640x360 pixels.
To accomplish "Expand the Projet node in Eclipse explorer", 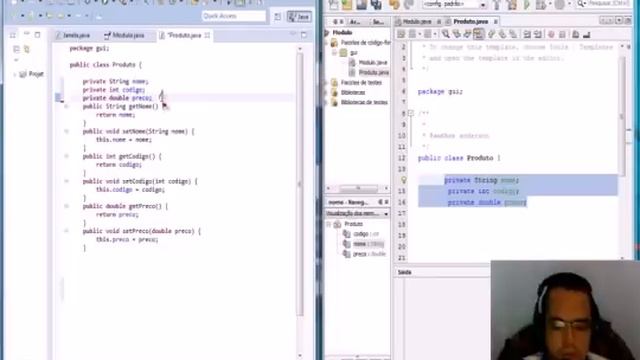I will click(x=15, y=74).
